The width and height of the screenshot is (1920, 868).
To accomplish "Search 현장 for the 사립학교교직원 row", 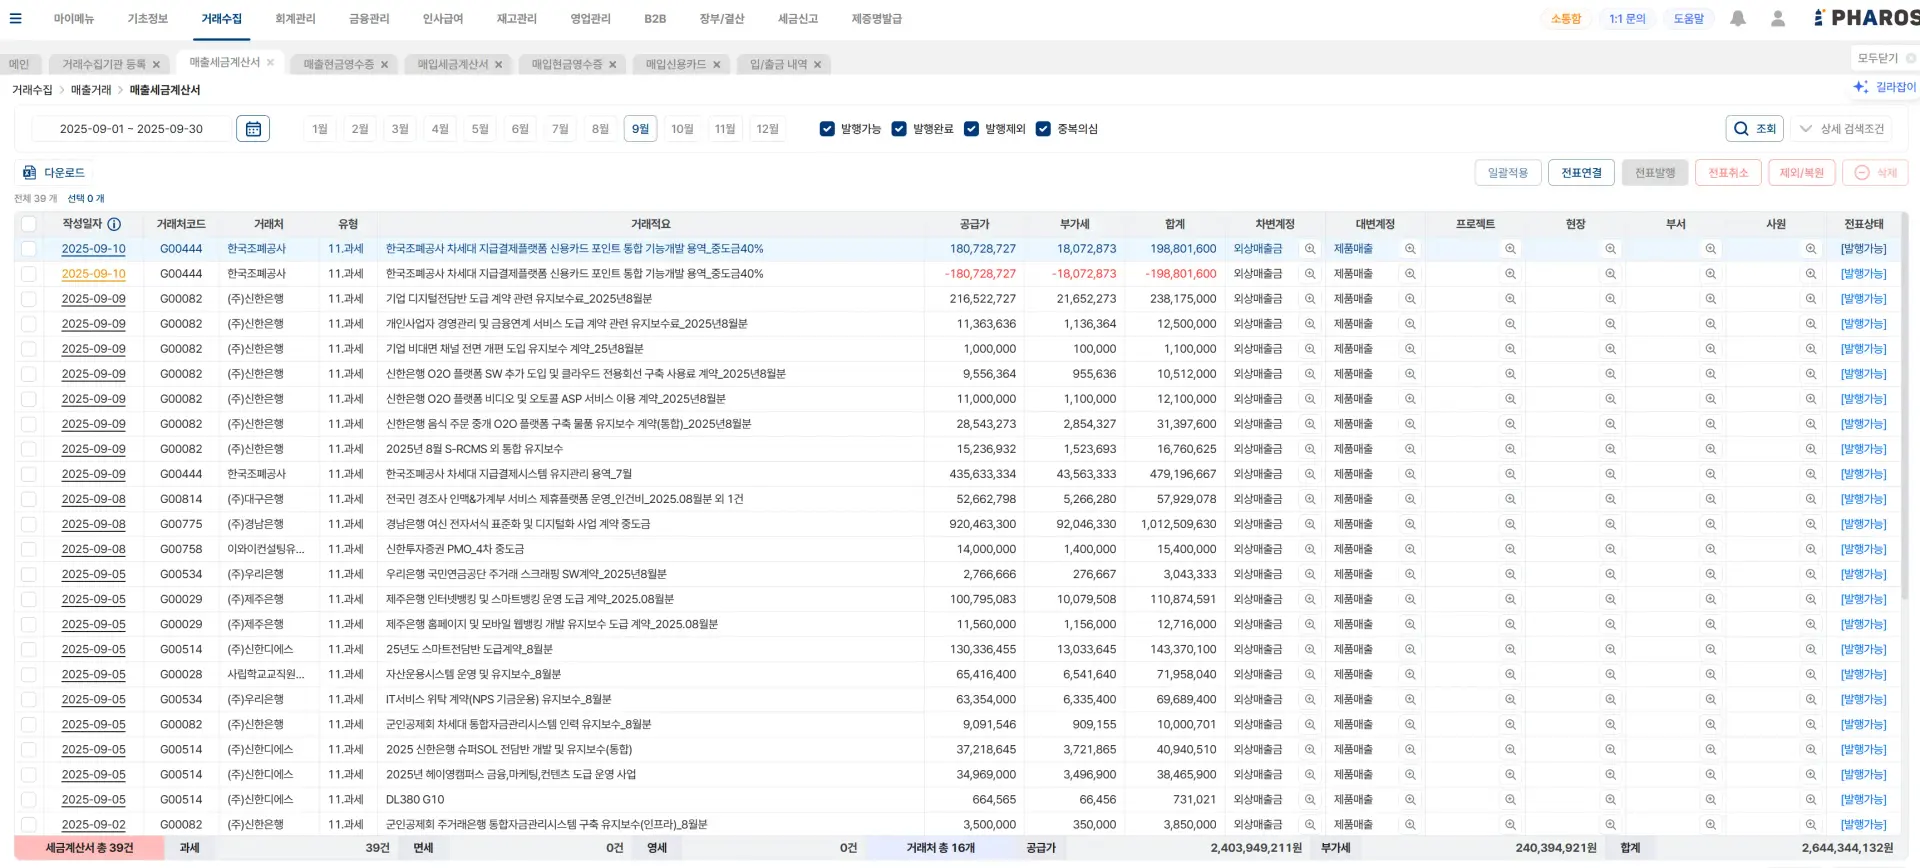I will tap(1610, 674).
